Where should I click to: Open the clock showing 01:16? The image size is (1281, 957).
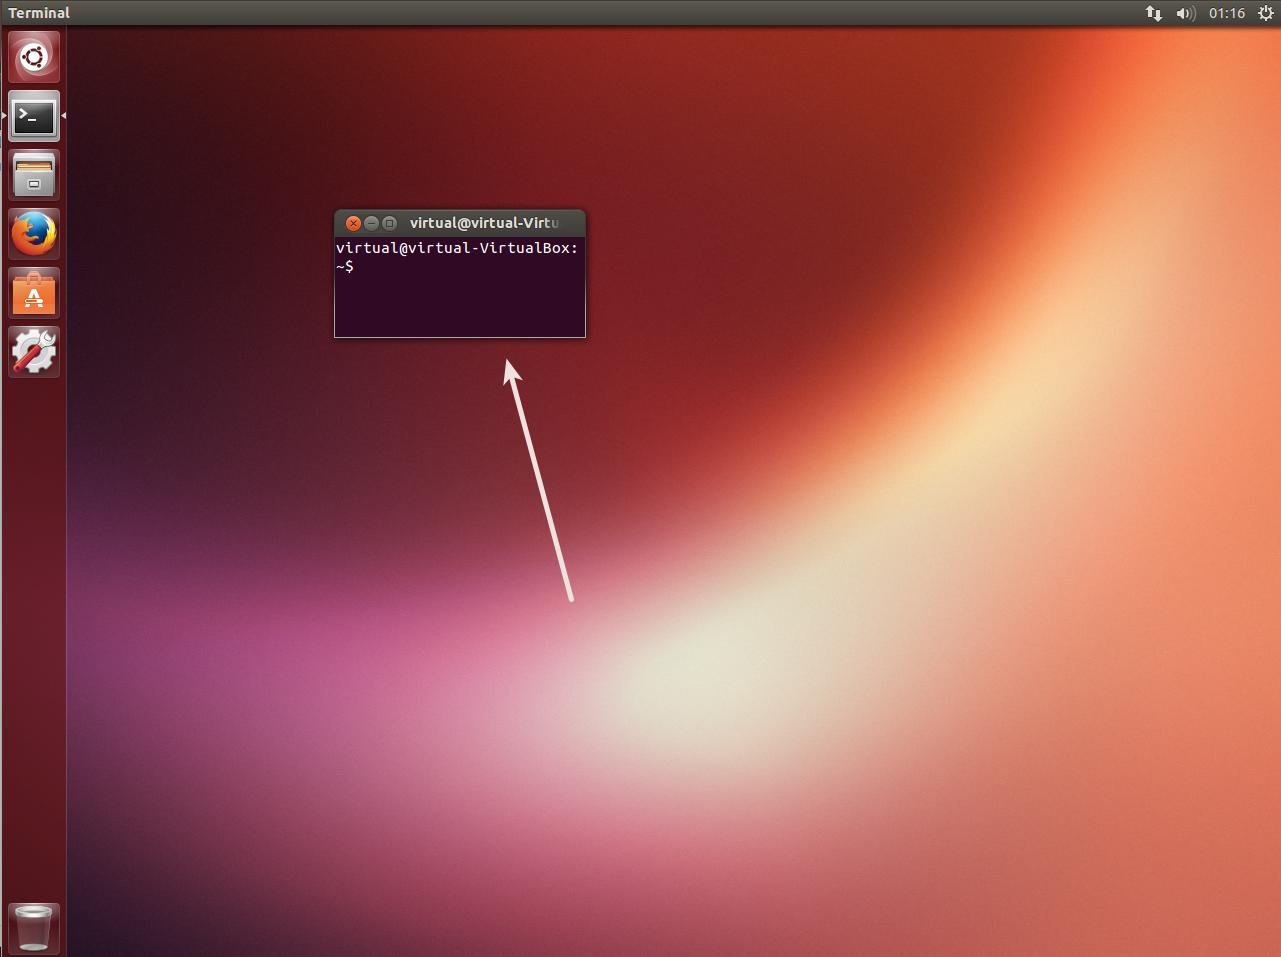[x=1226, y=13]
